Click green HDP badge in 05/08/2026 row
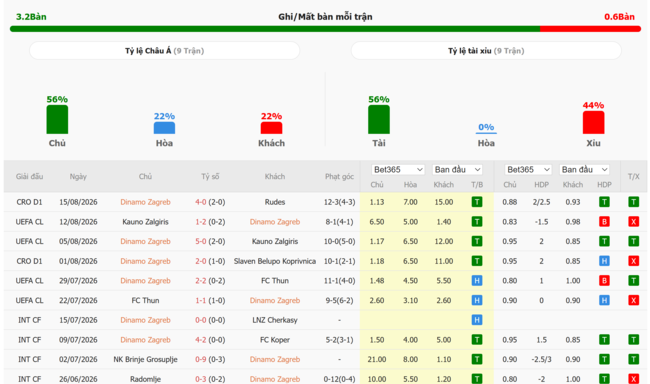This screenshot has width=650, height=384. (x=604, y=241)
